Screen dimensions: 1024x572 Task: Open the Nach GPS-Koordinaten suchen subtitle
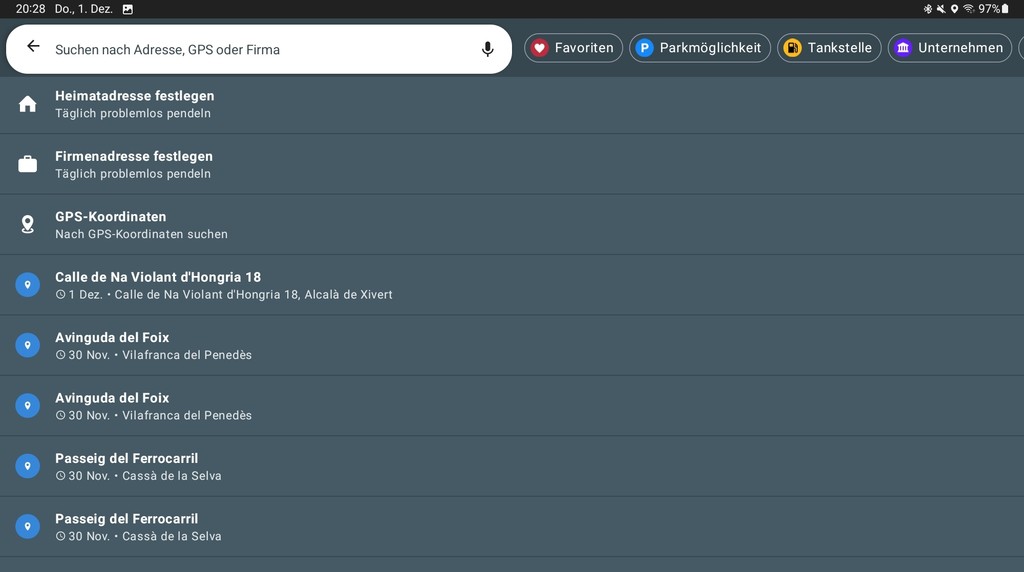pos(141,234)
